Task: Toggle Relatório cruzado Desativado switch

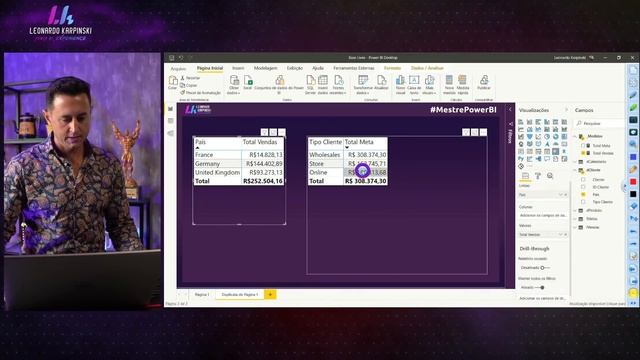Action: [544, 268]
